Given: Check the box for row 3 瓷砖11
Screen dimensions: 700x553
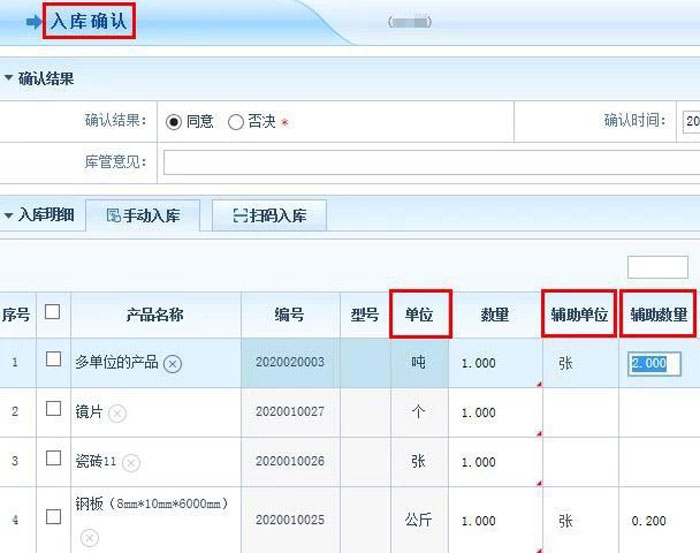Looking at the screenshot, I should [x=54, y=459].
